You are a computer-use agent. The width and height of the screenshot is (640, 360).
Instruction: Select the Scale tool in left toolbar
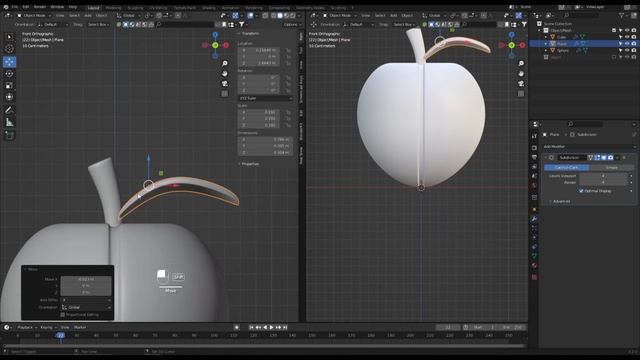[9, 86]
